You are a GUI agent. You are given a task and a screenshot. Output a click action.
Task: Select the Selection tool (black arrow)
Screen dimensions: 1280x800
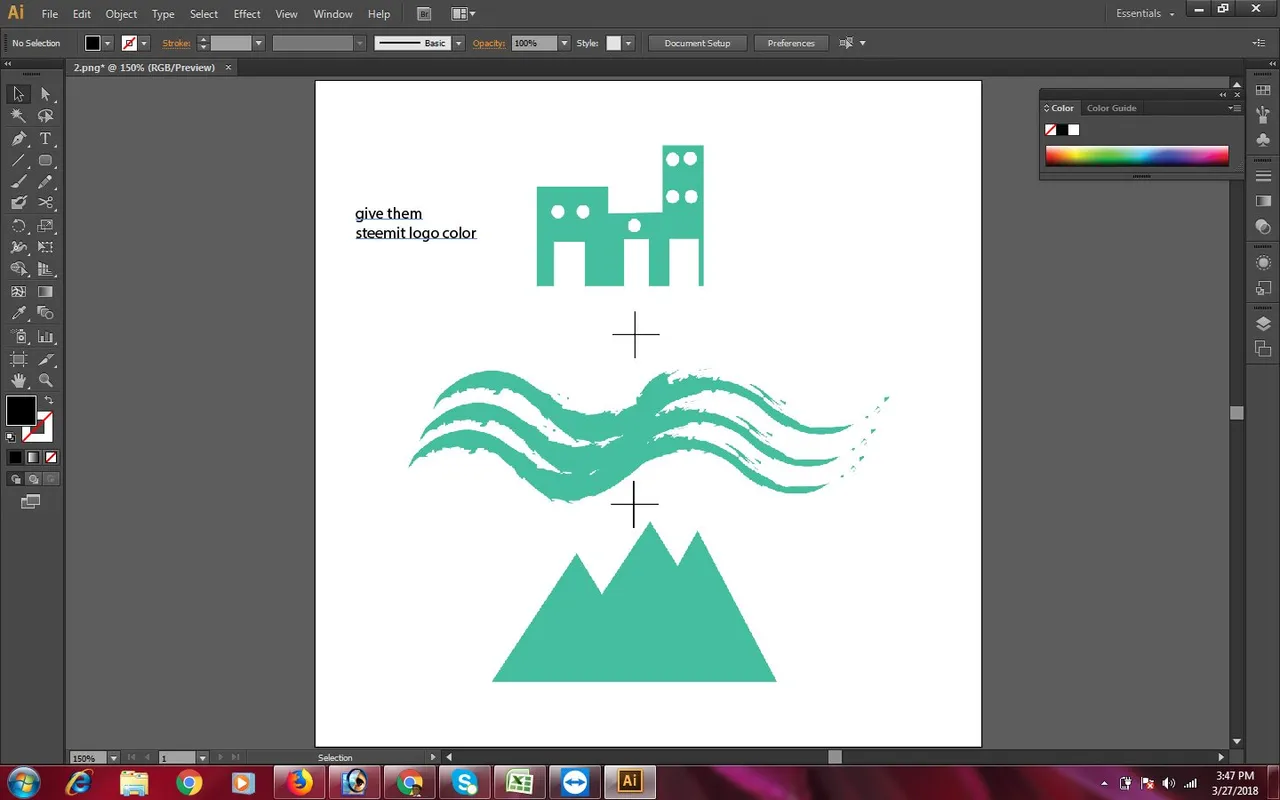pyautogui.click(x=18, y=94)
